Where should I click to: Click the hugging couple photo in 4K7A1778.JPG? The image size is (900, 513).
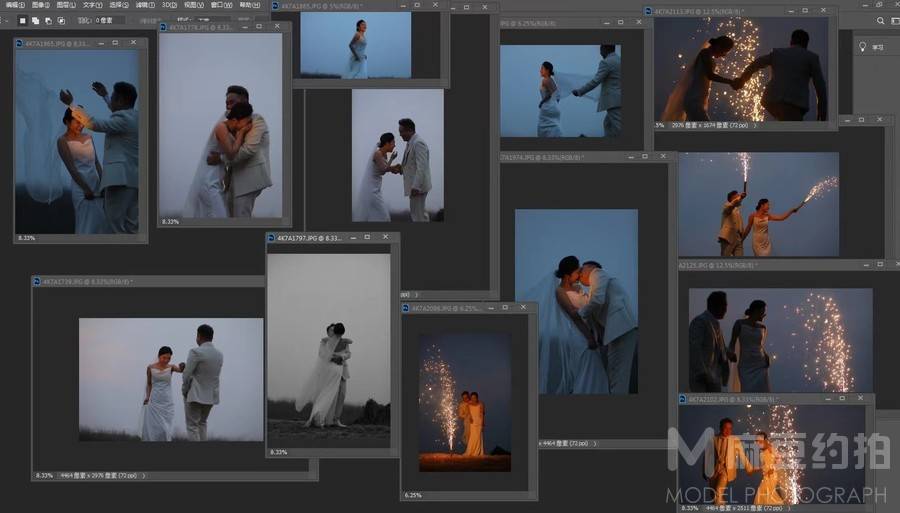click(x=220, y=125)
